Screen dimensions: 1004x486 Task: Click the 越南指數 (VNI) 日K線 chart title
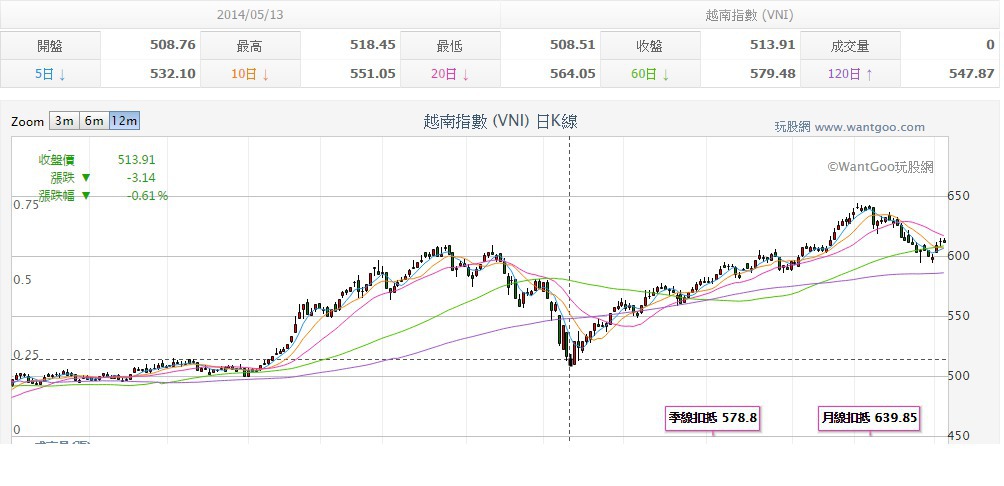(x=501, y=121)
